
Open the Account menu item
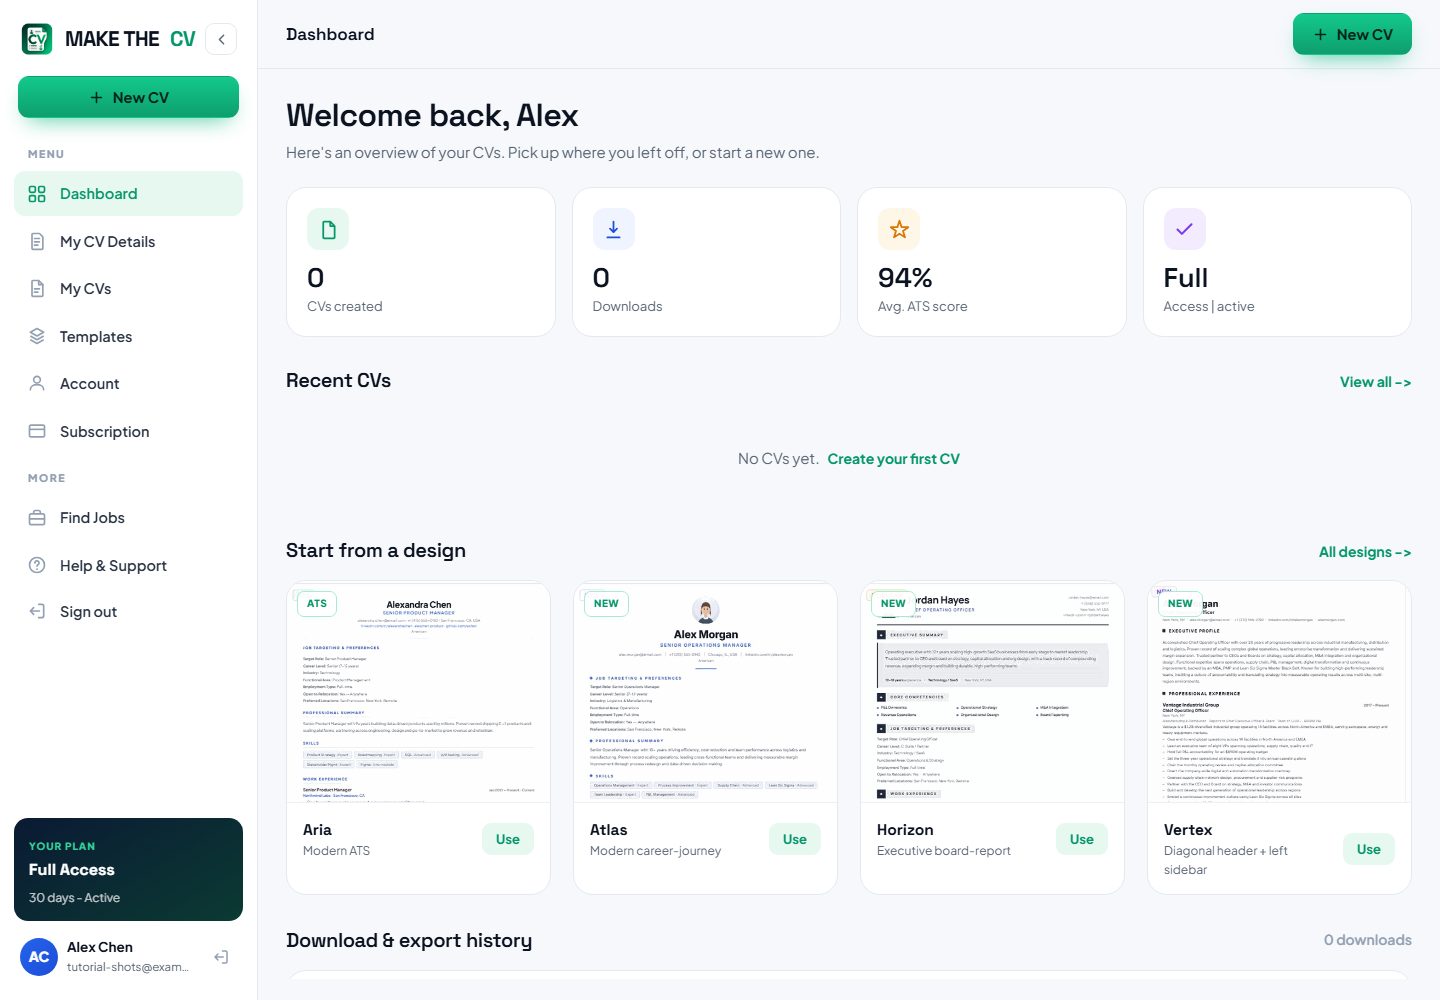pos(128,383)
